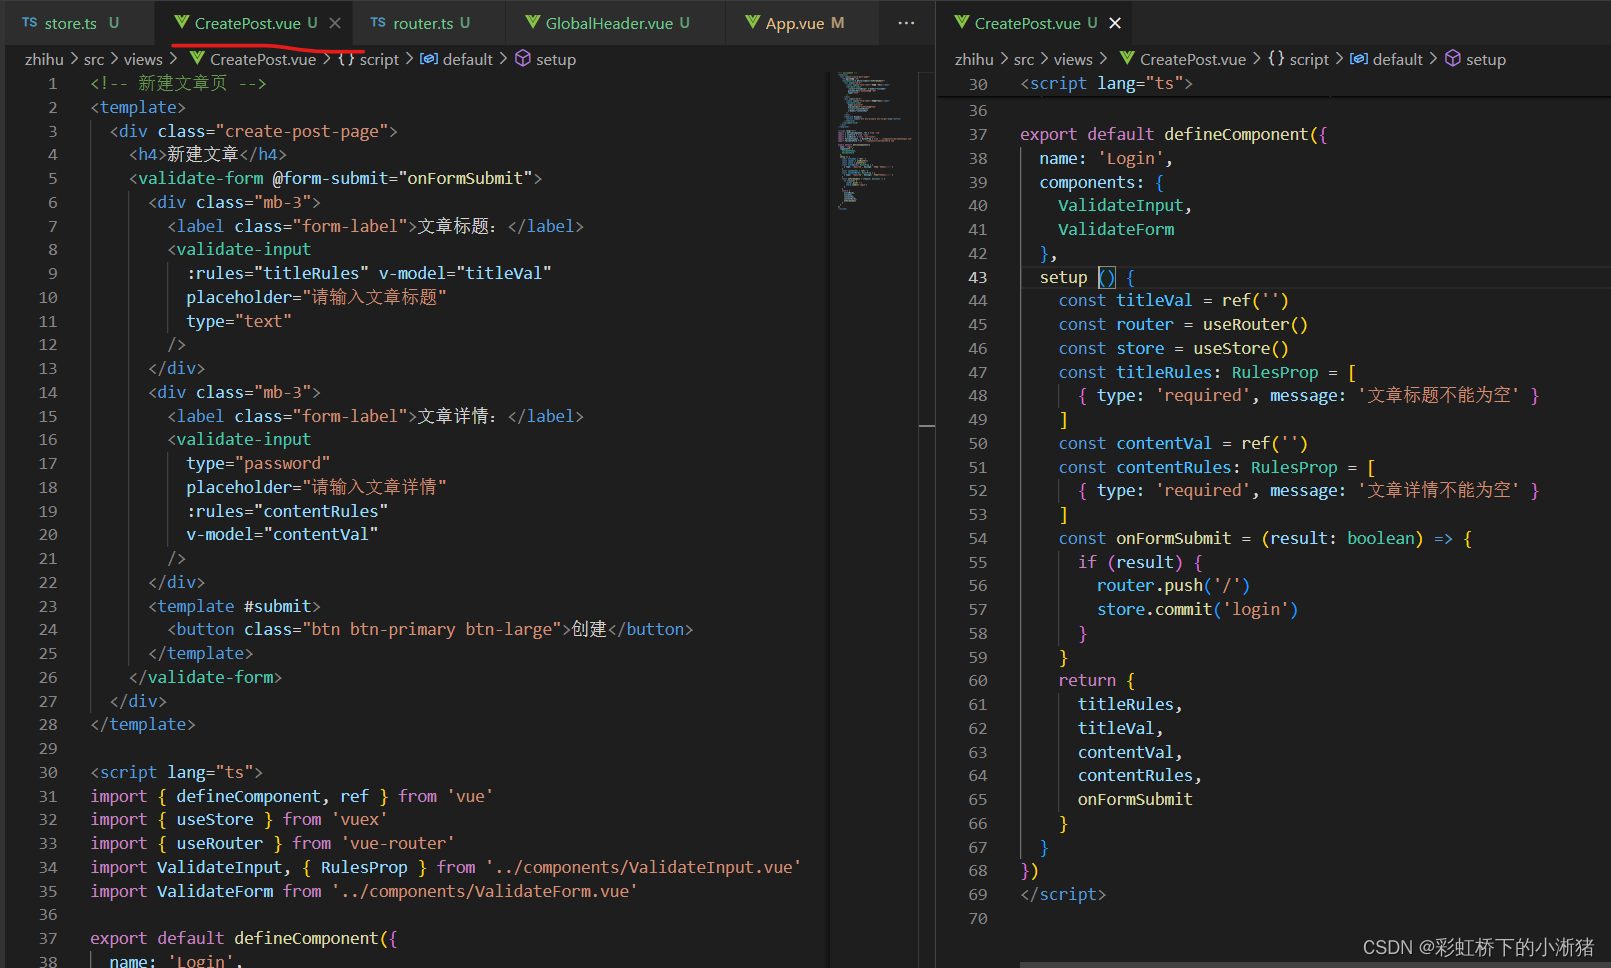Click line number 23 in left editor
Viewport: 1611px width, 968px height.
tap(48, 606)
